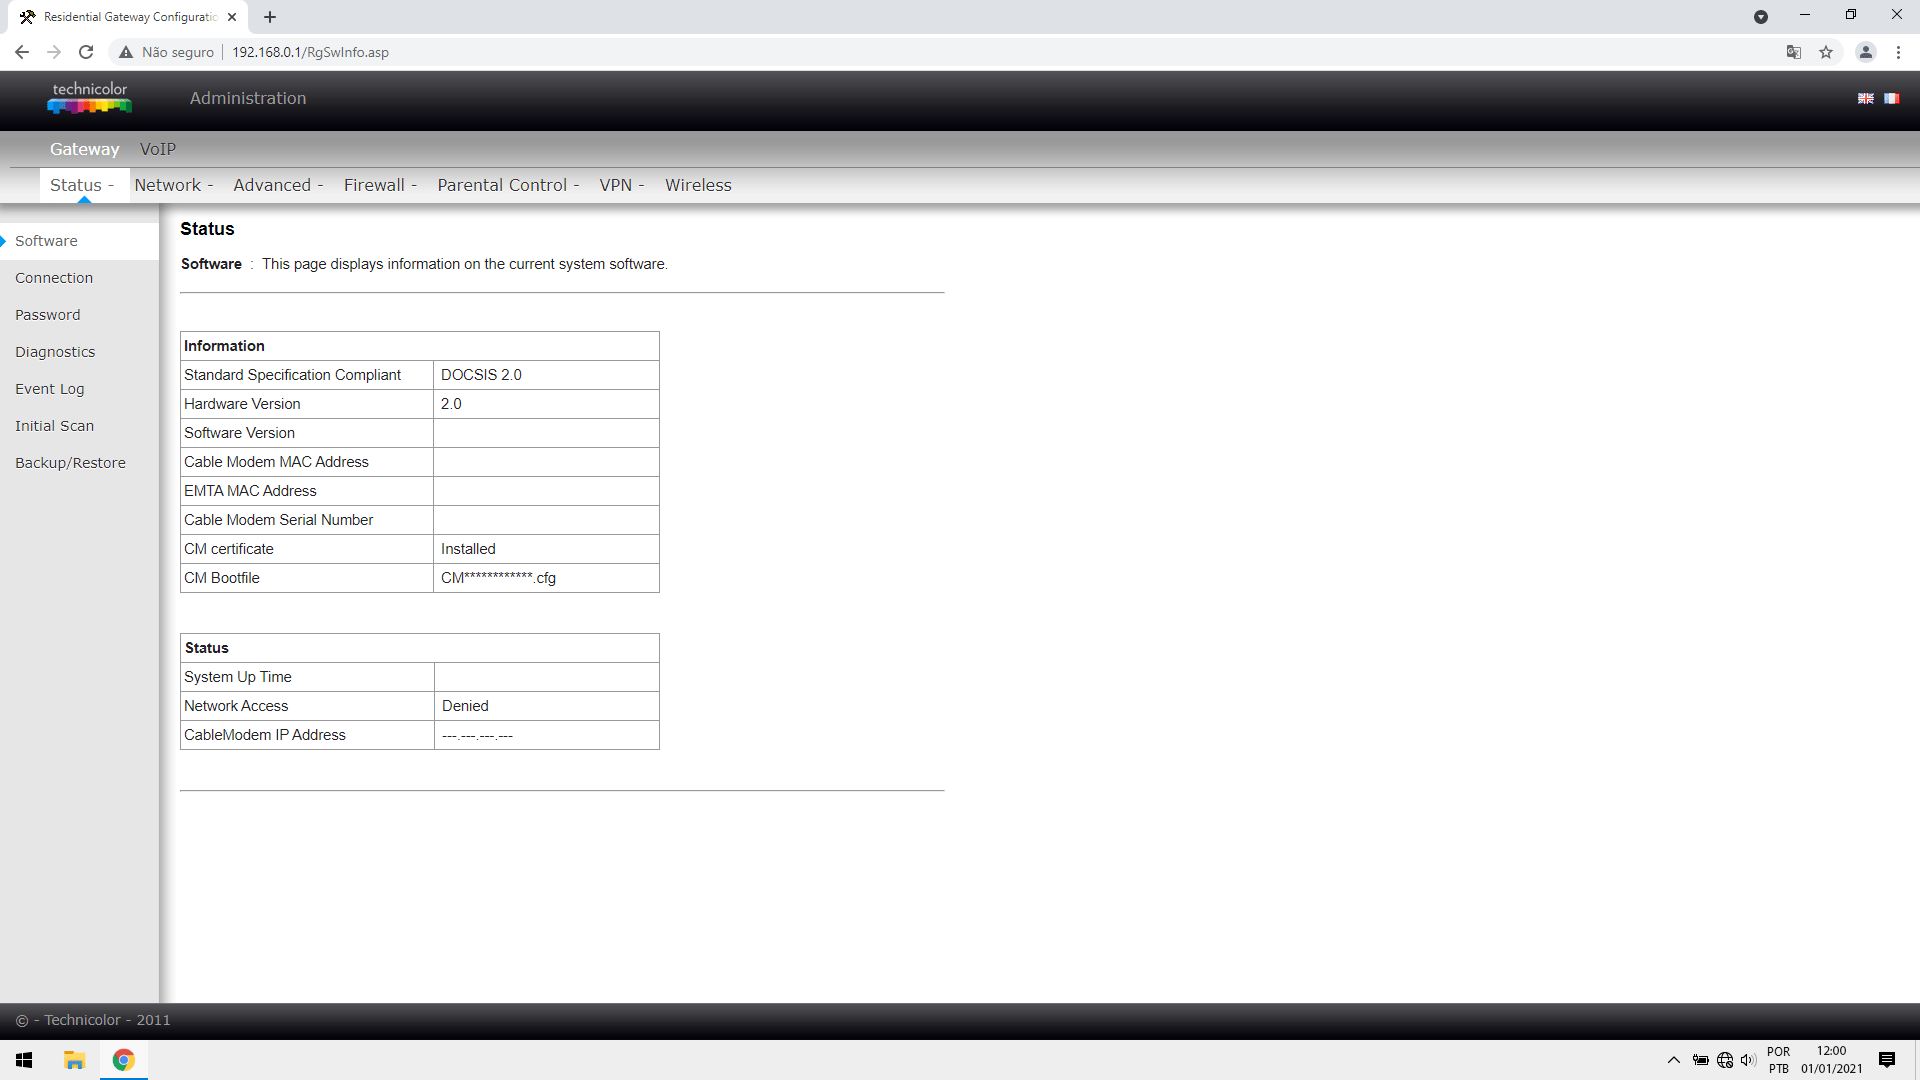Select the Diagnostics sidebar item
1920x1080 pixels.
pos(55,351)
